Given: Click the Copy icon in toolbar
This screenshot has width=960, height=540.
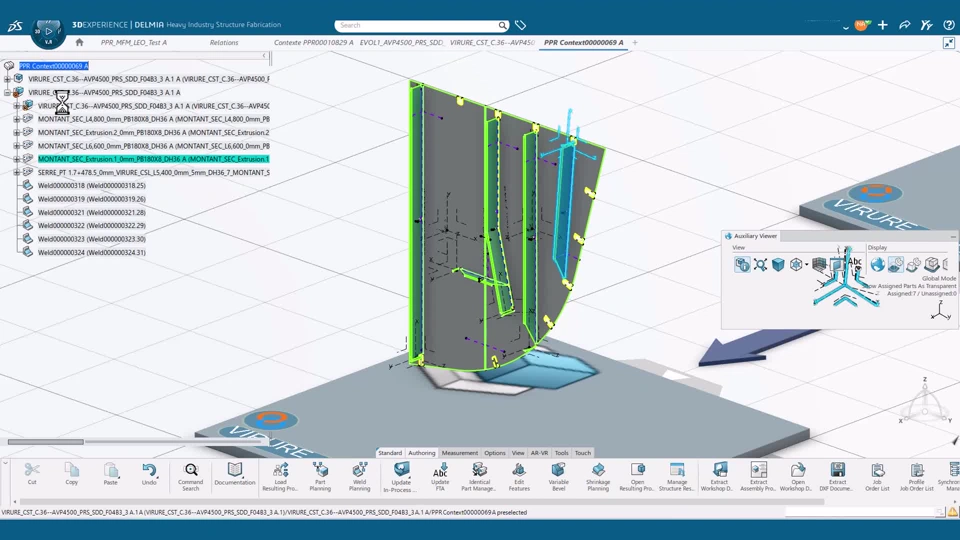Looking at the screenshot, I should click(72, 470).
